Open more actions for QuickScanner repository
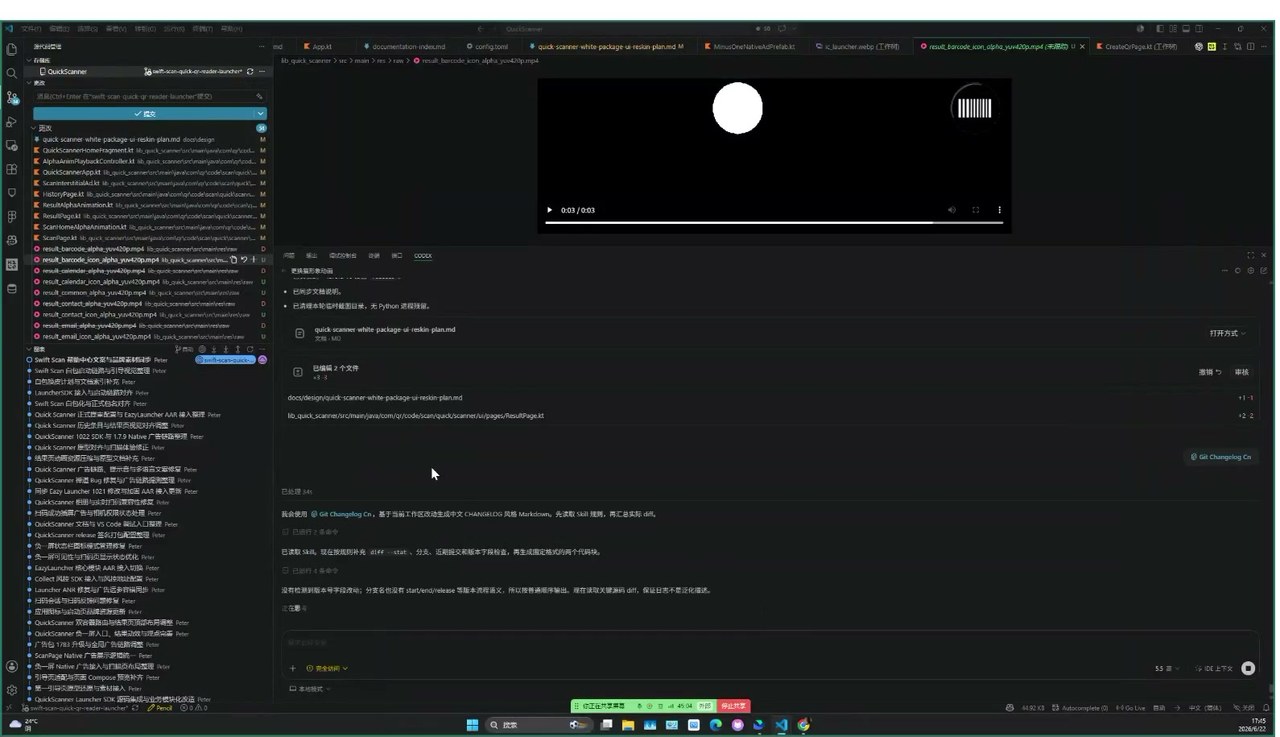The image size is (1280, 737). click(x=262, y=72)
